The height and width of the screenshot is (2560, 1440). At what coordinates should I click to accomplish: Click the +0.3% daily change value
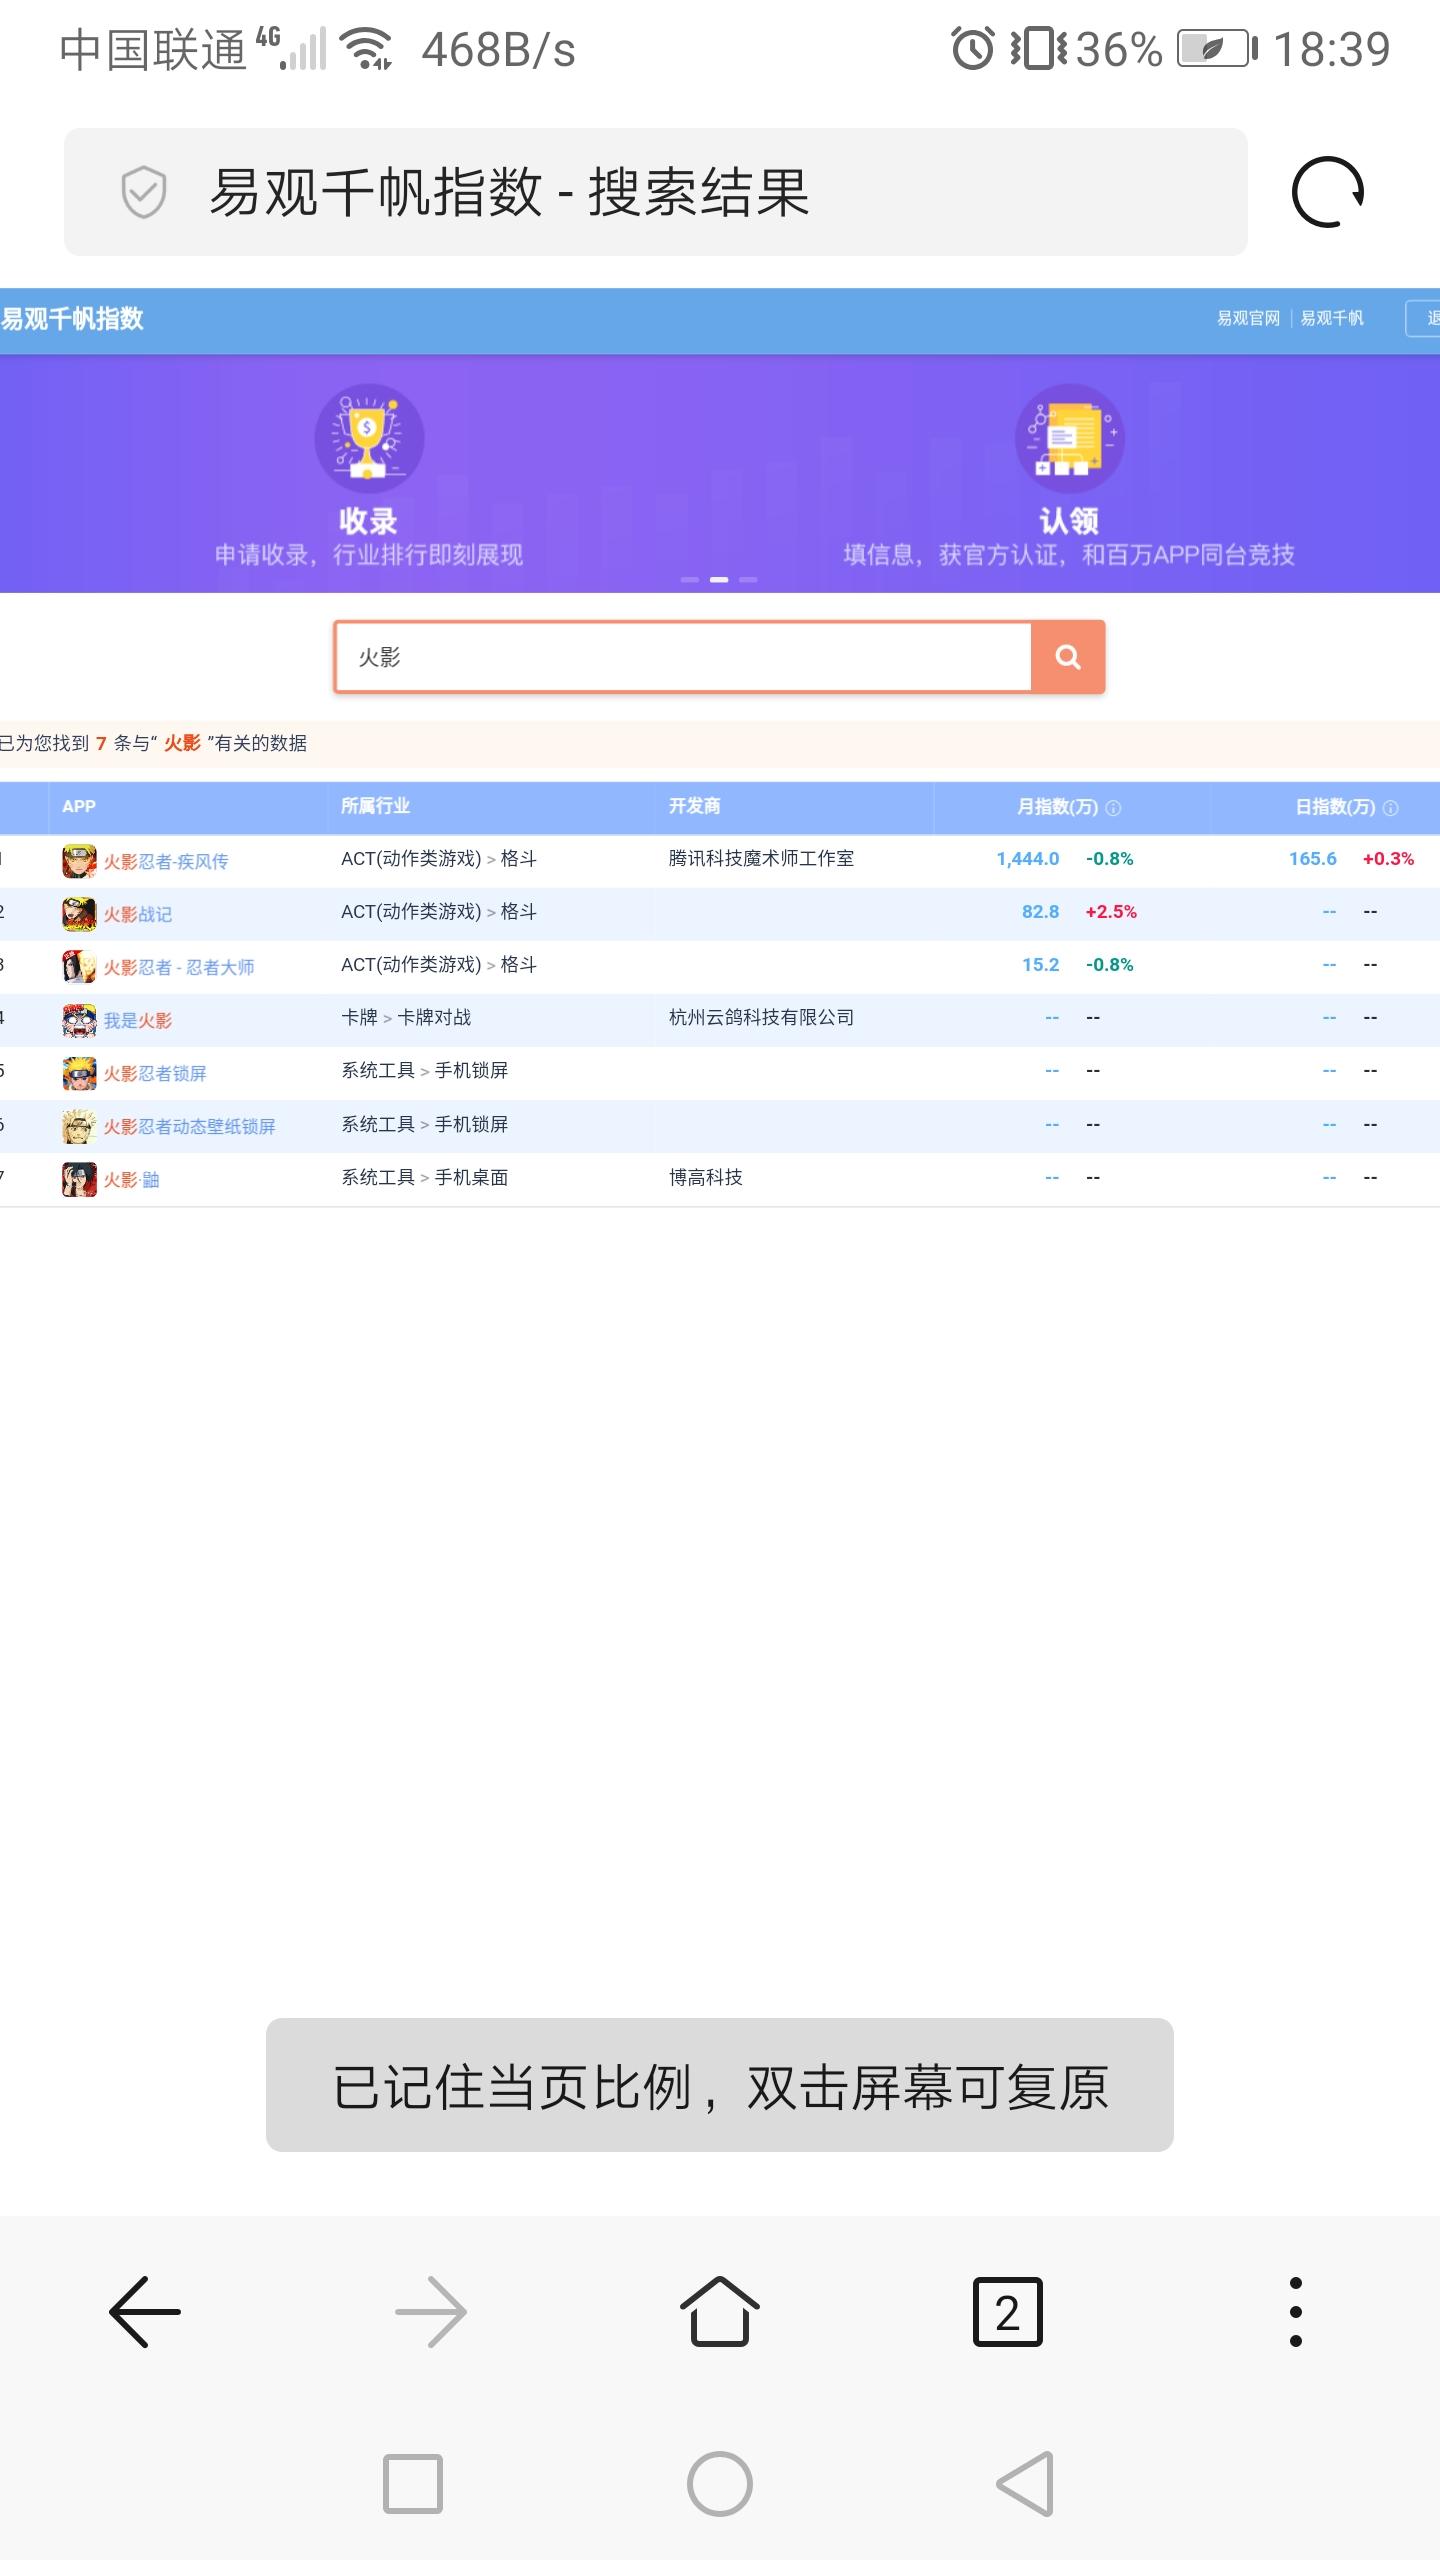coord(1388,859)
